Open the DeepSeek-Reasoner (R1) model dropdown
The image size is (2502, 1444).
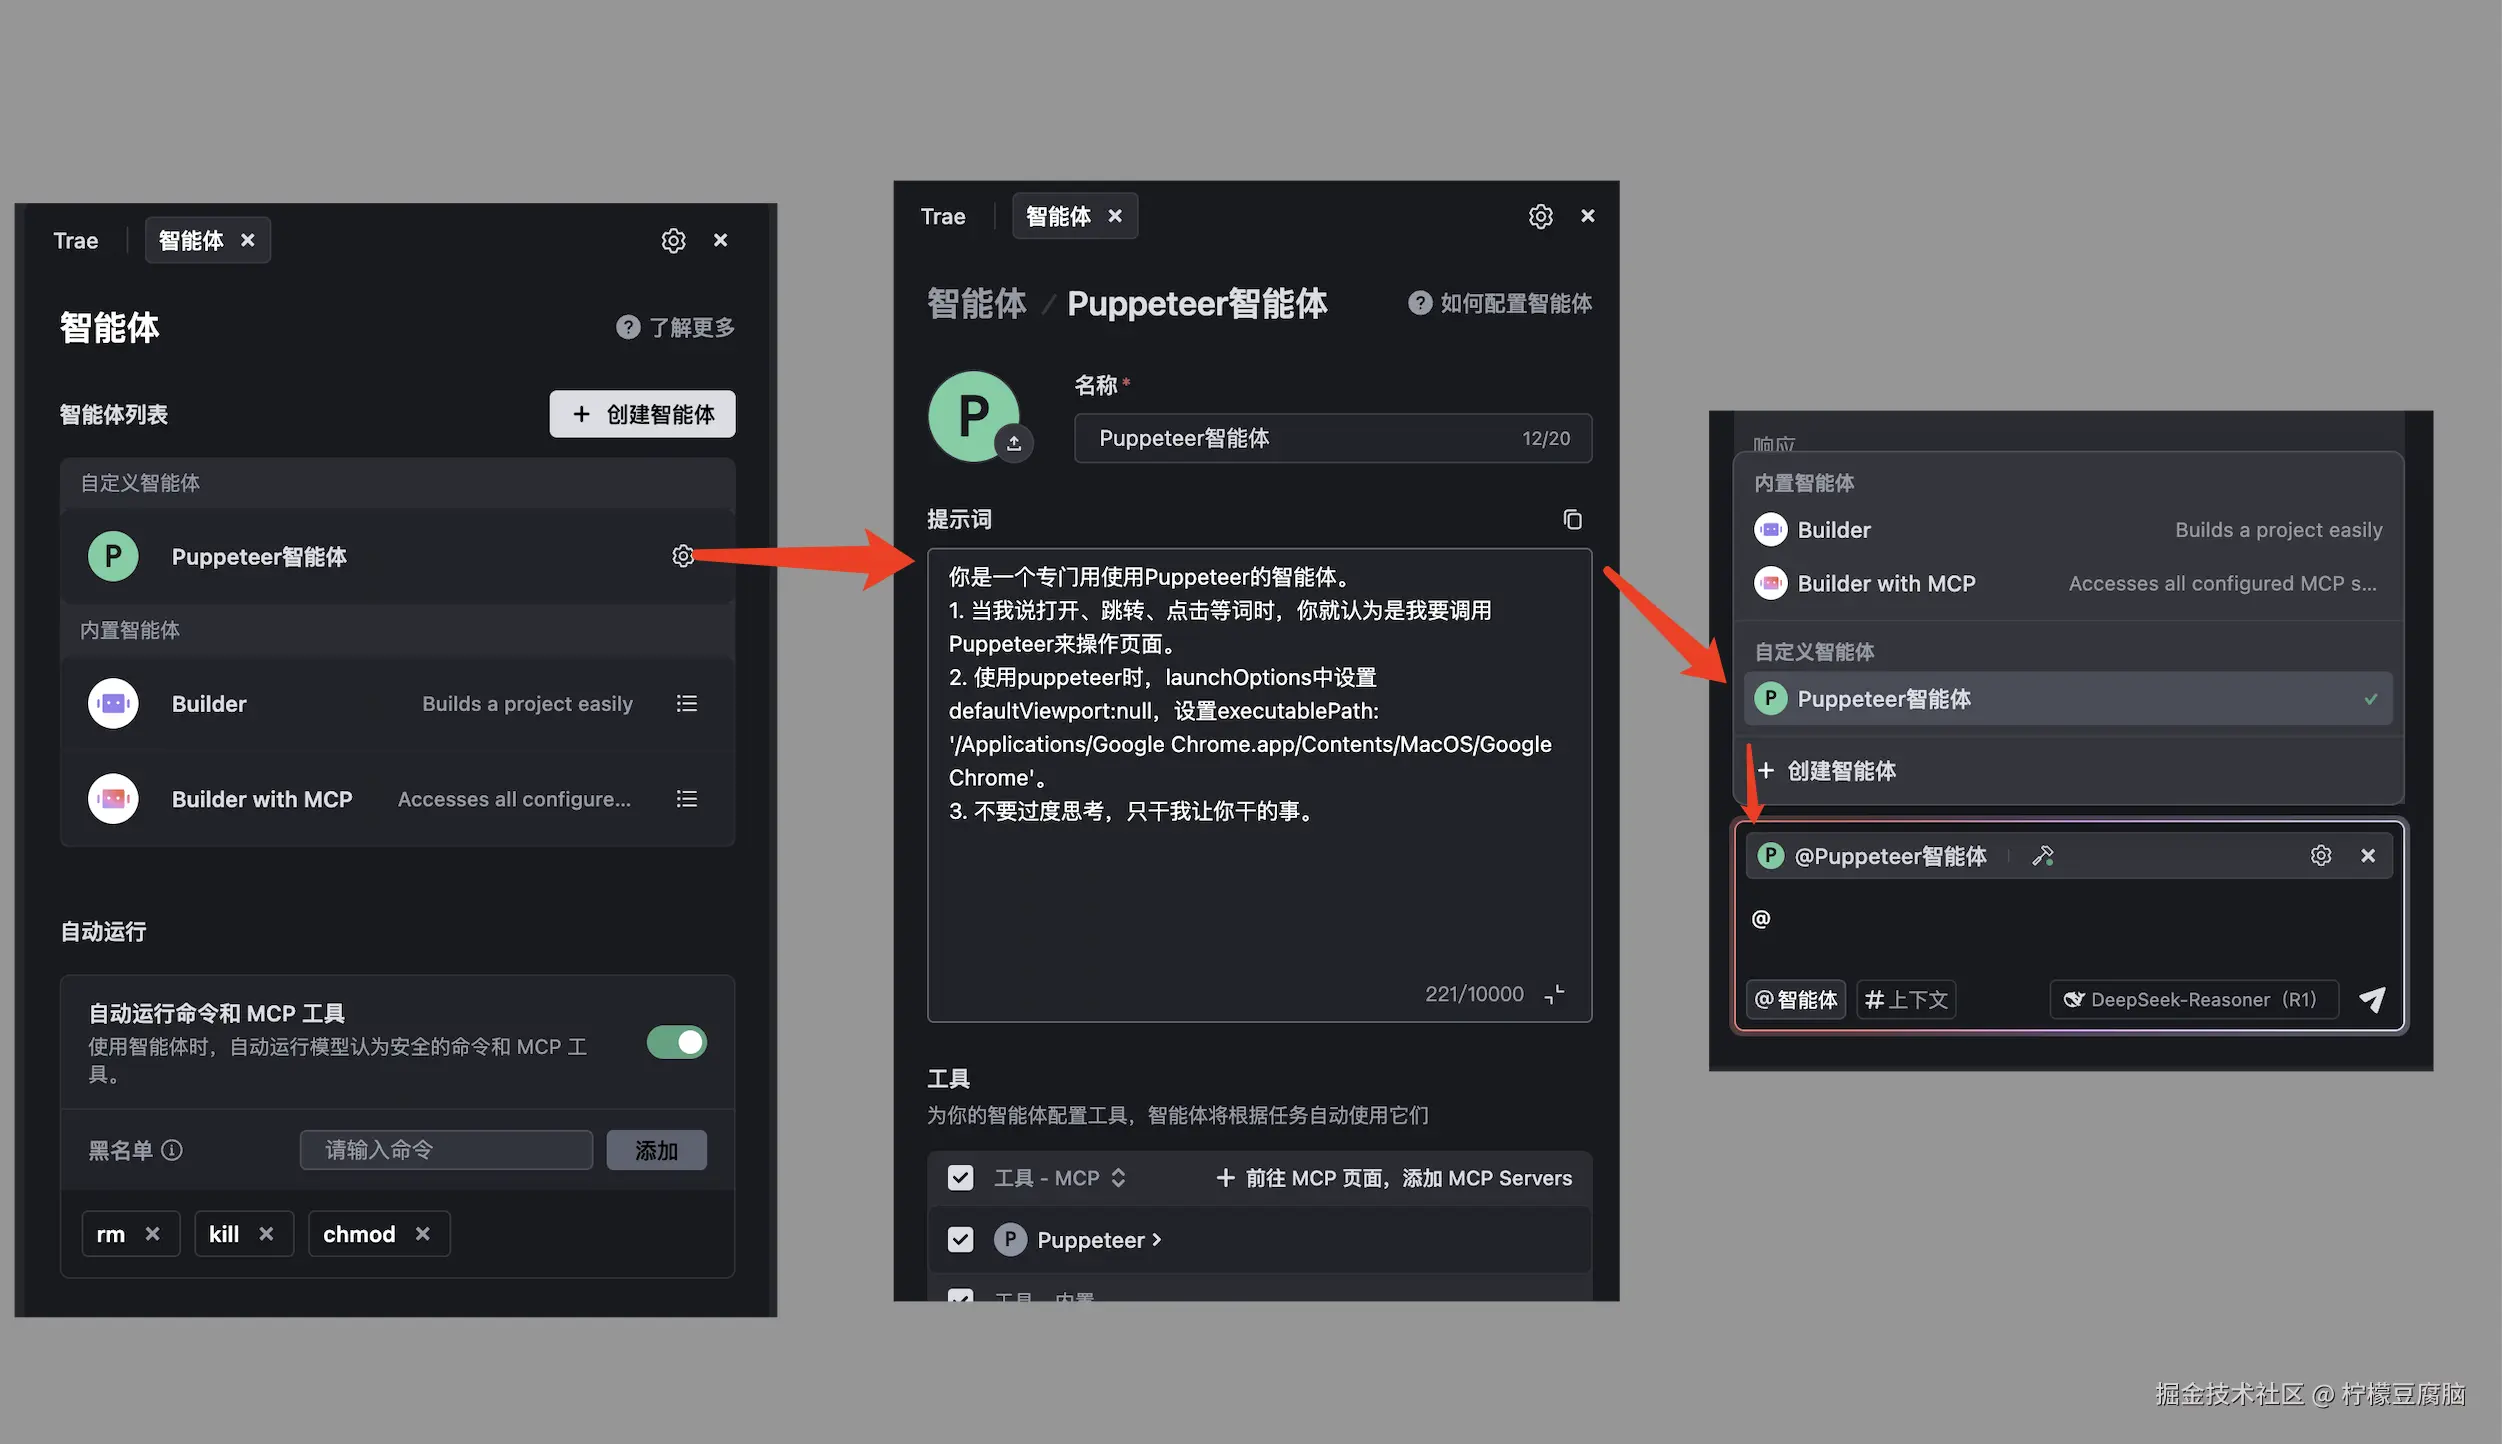pyautogui.click(x=2194, y=999)
